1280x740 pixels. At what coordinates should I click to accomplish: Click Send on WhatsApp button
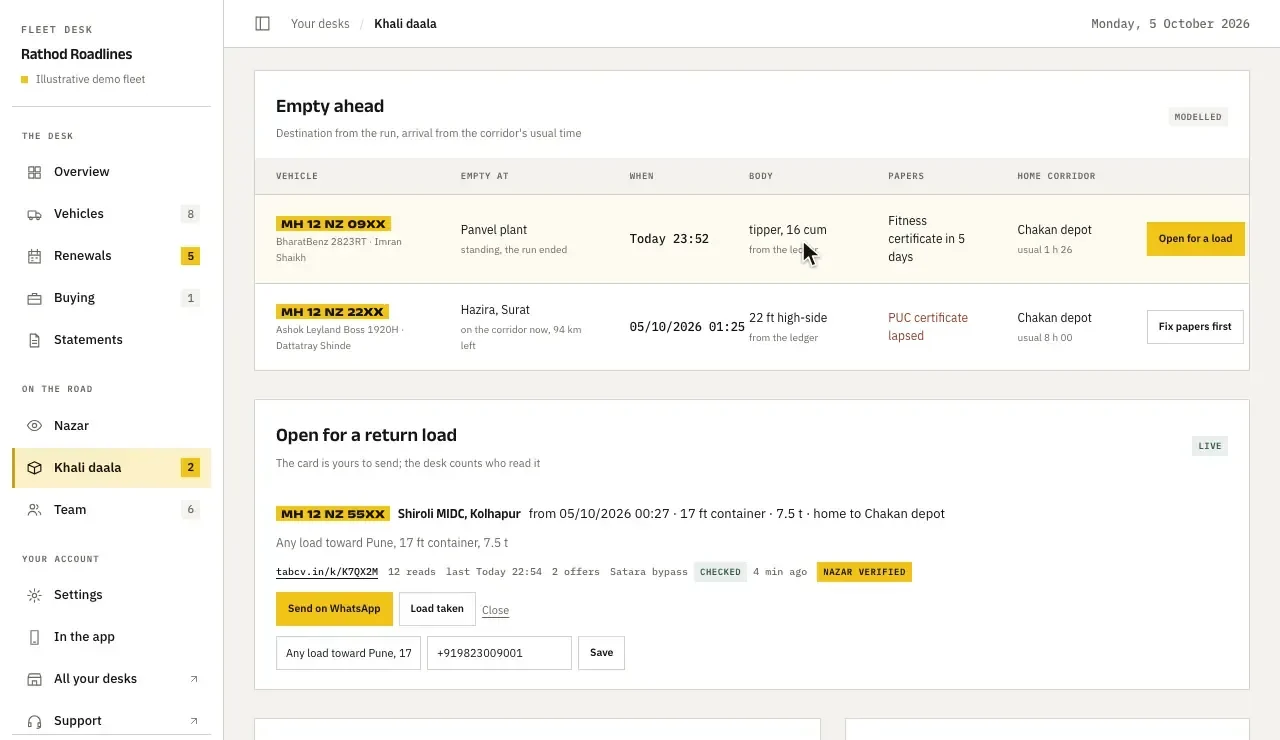pyautogui.click(x=334, y=609)
